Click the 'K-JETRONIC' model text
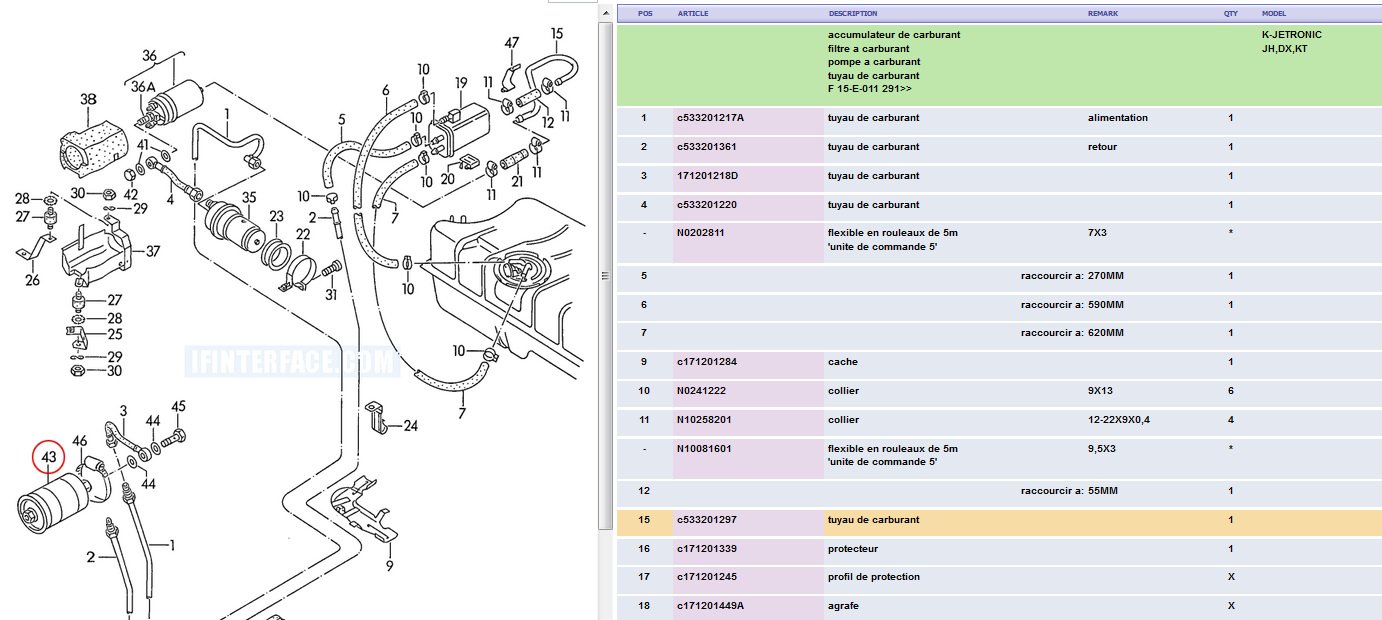Image resolution: width=1382 pixels, height=620 pixels. [1291, 35]
